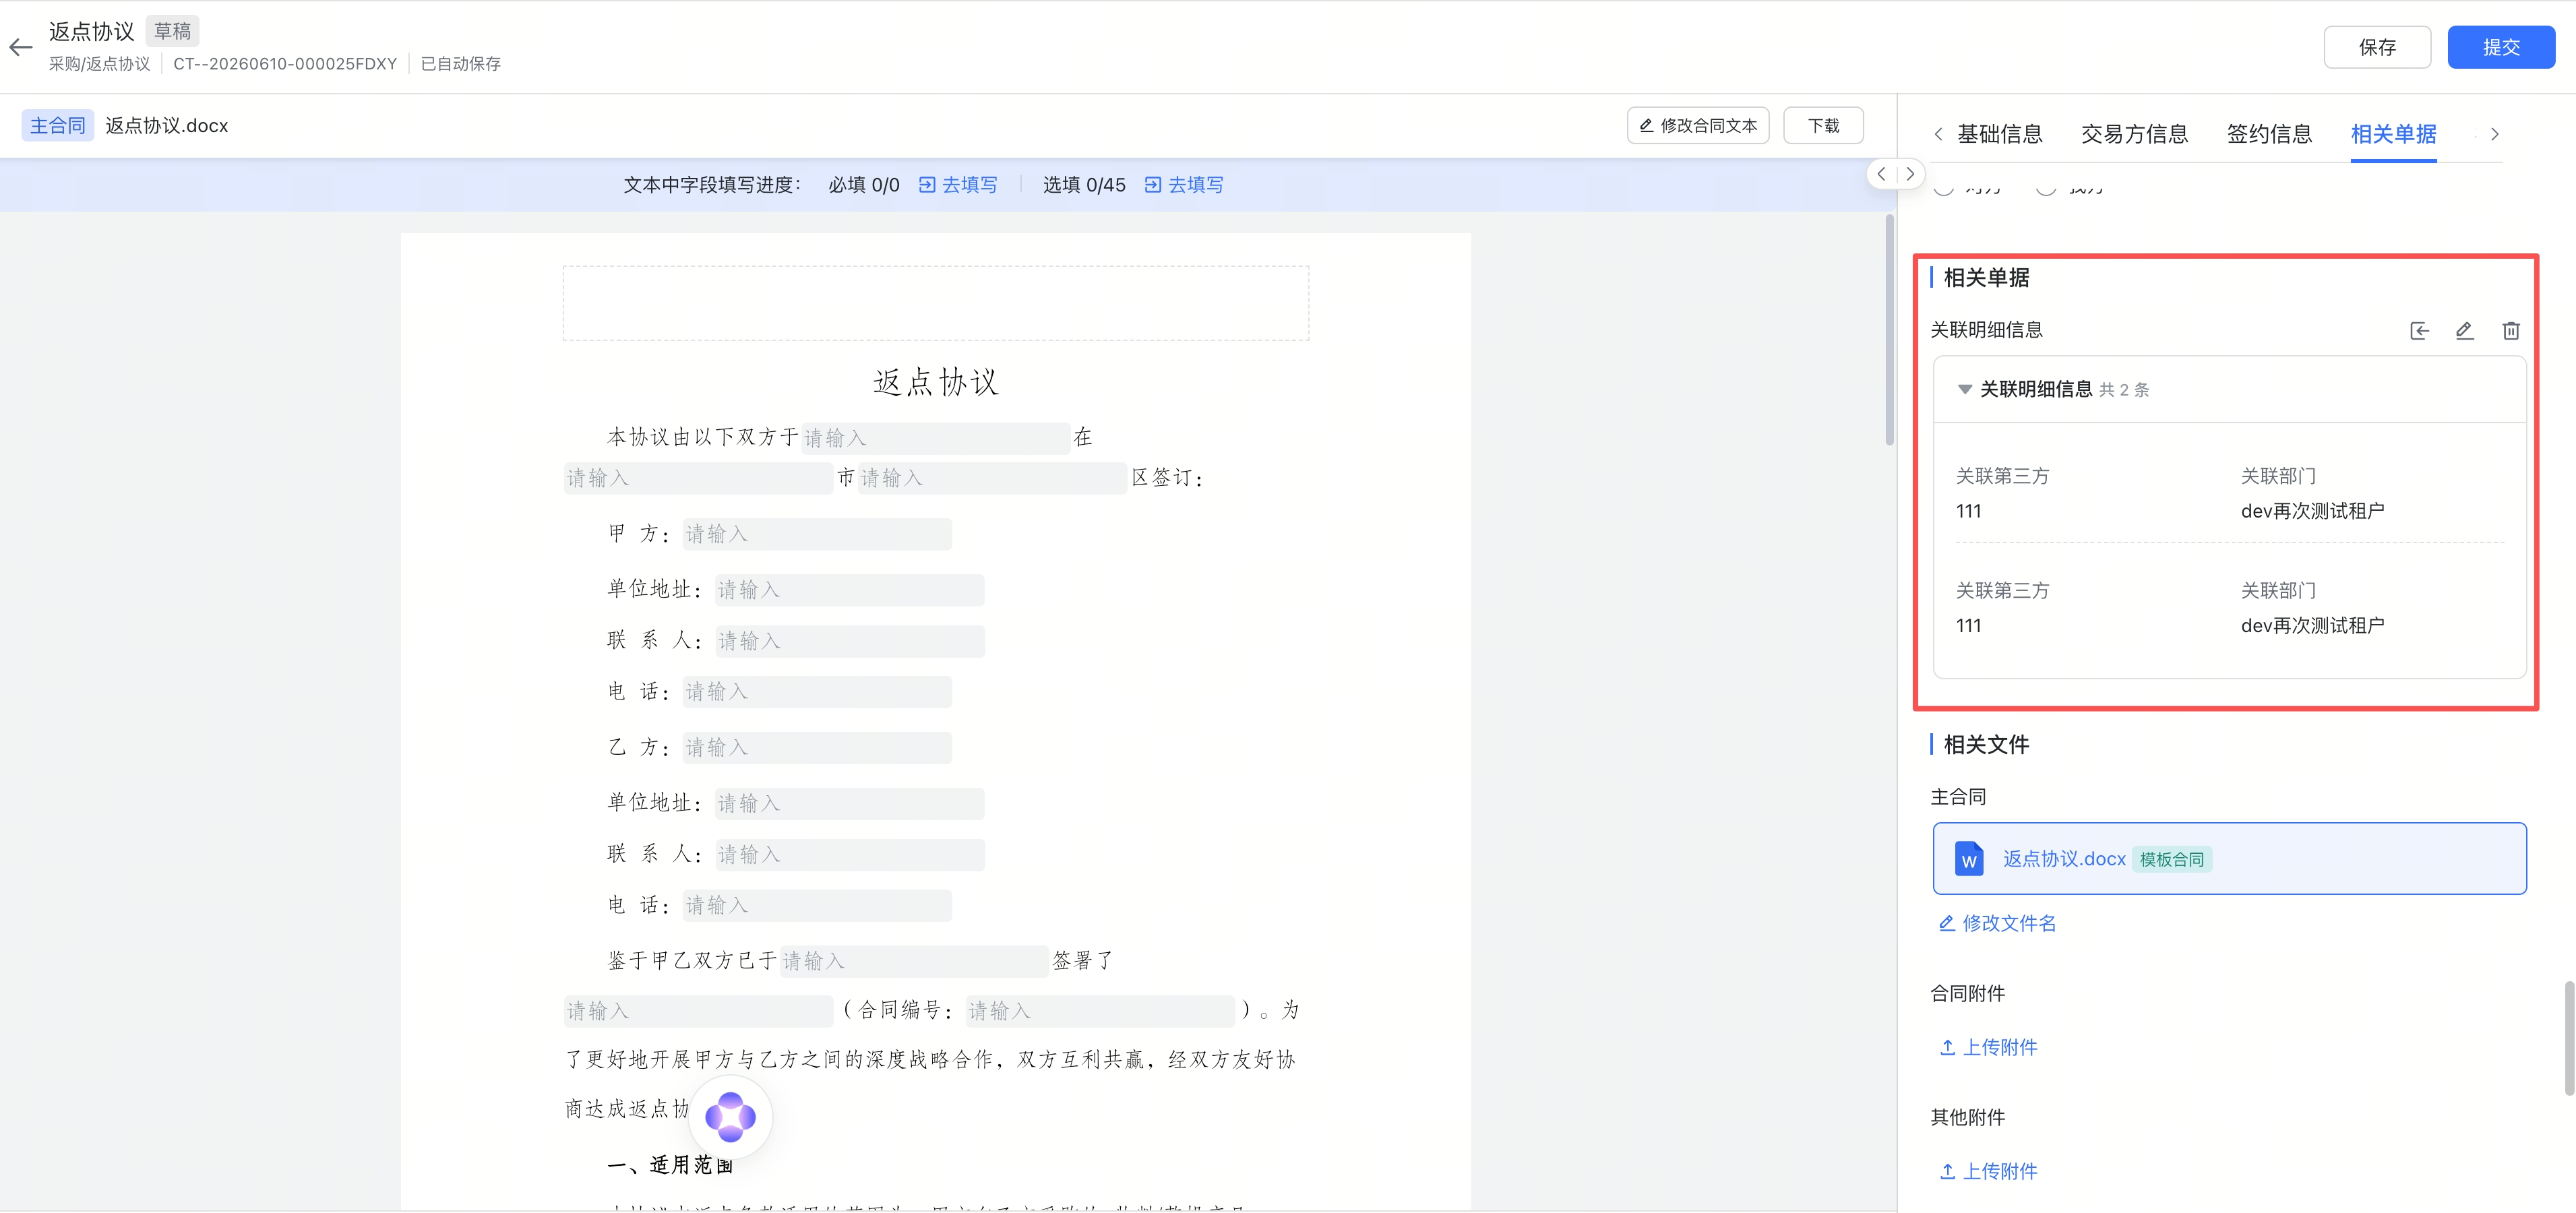
Task: Click 甲方's 联系人 input field
Action: pos(849,641)
